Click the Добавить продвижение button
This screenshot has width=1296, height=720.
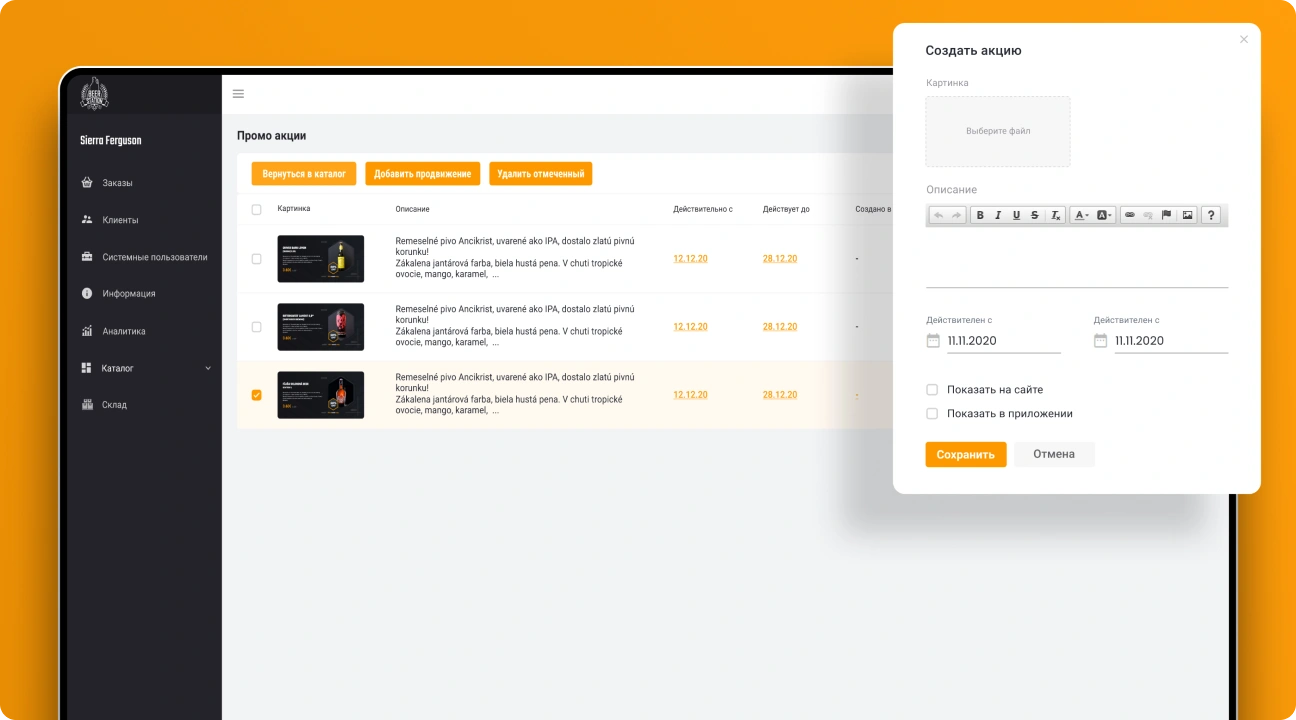click(x=422, y=174)
